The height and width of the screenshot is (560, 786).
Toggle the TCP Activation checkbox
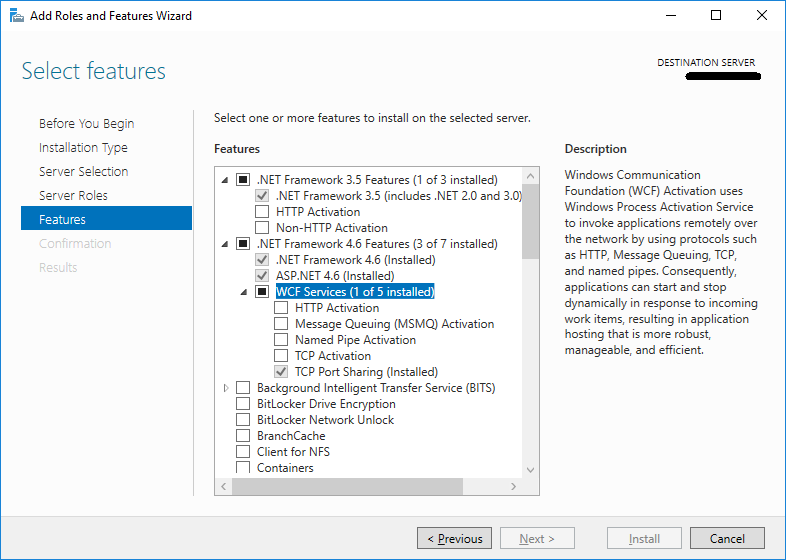[281, 356]
